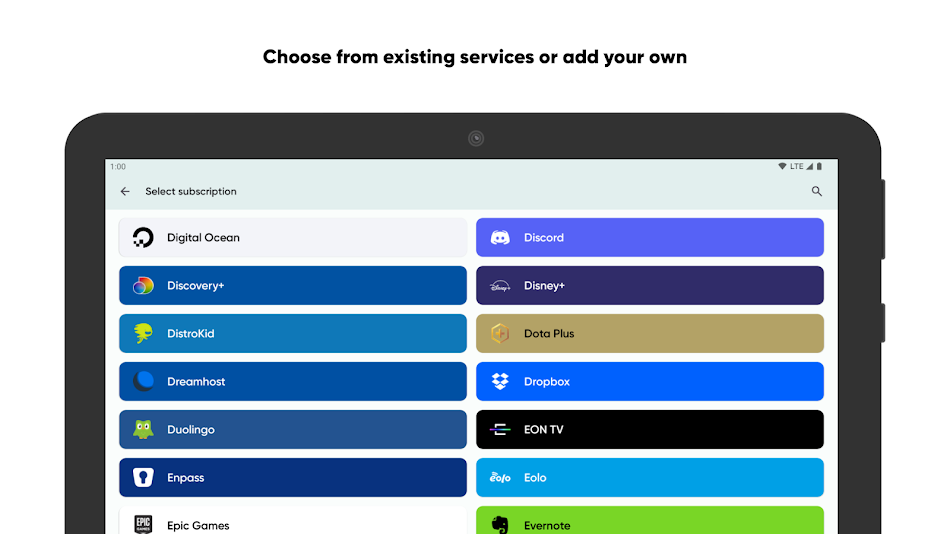Choose the Discord subscription label
Viewport: 950px width, 534px height.
coord(544,238)
